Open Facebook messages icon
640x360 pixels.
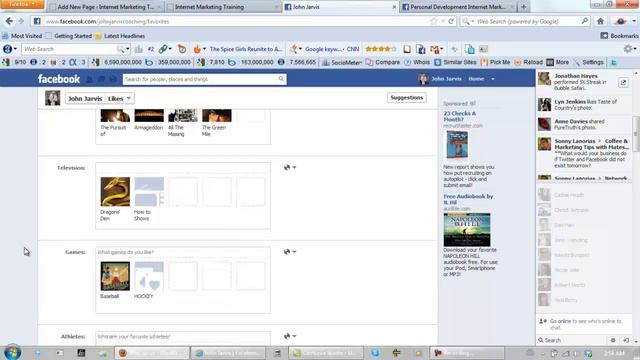101,79
